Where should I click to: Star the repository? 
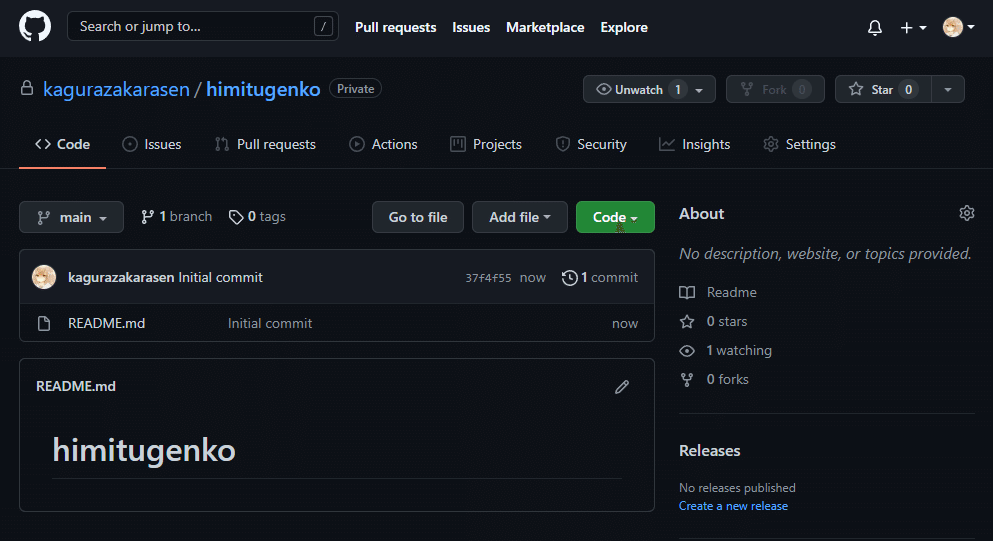pyautogui.click(x=883, y=89)
